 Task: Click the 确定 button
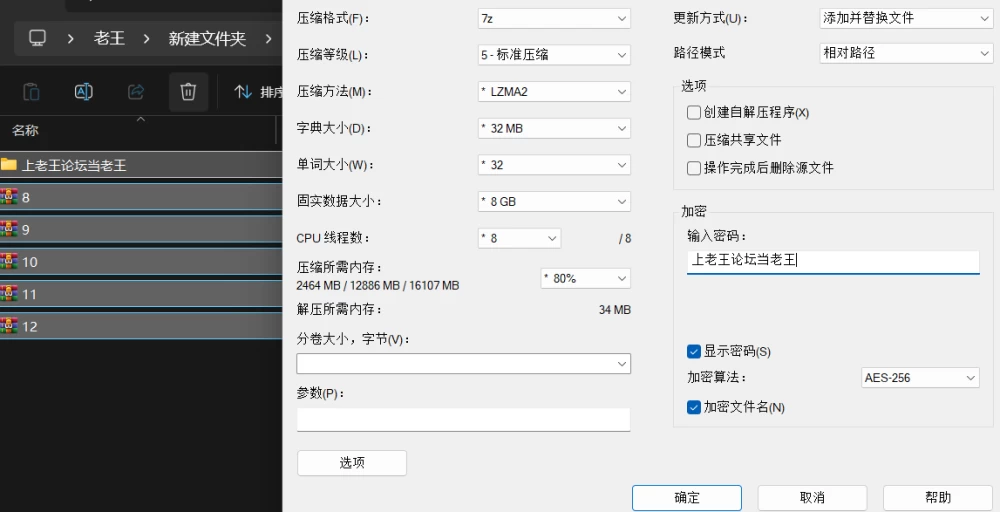[x=687, y=498]
